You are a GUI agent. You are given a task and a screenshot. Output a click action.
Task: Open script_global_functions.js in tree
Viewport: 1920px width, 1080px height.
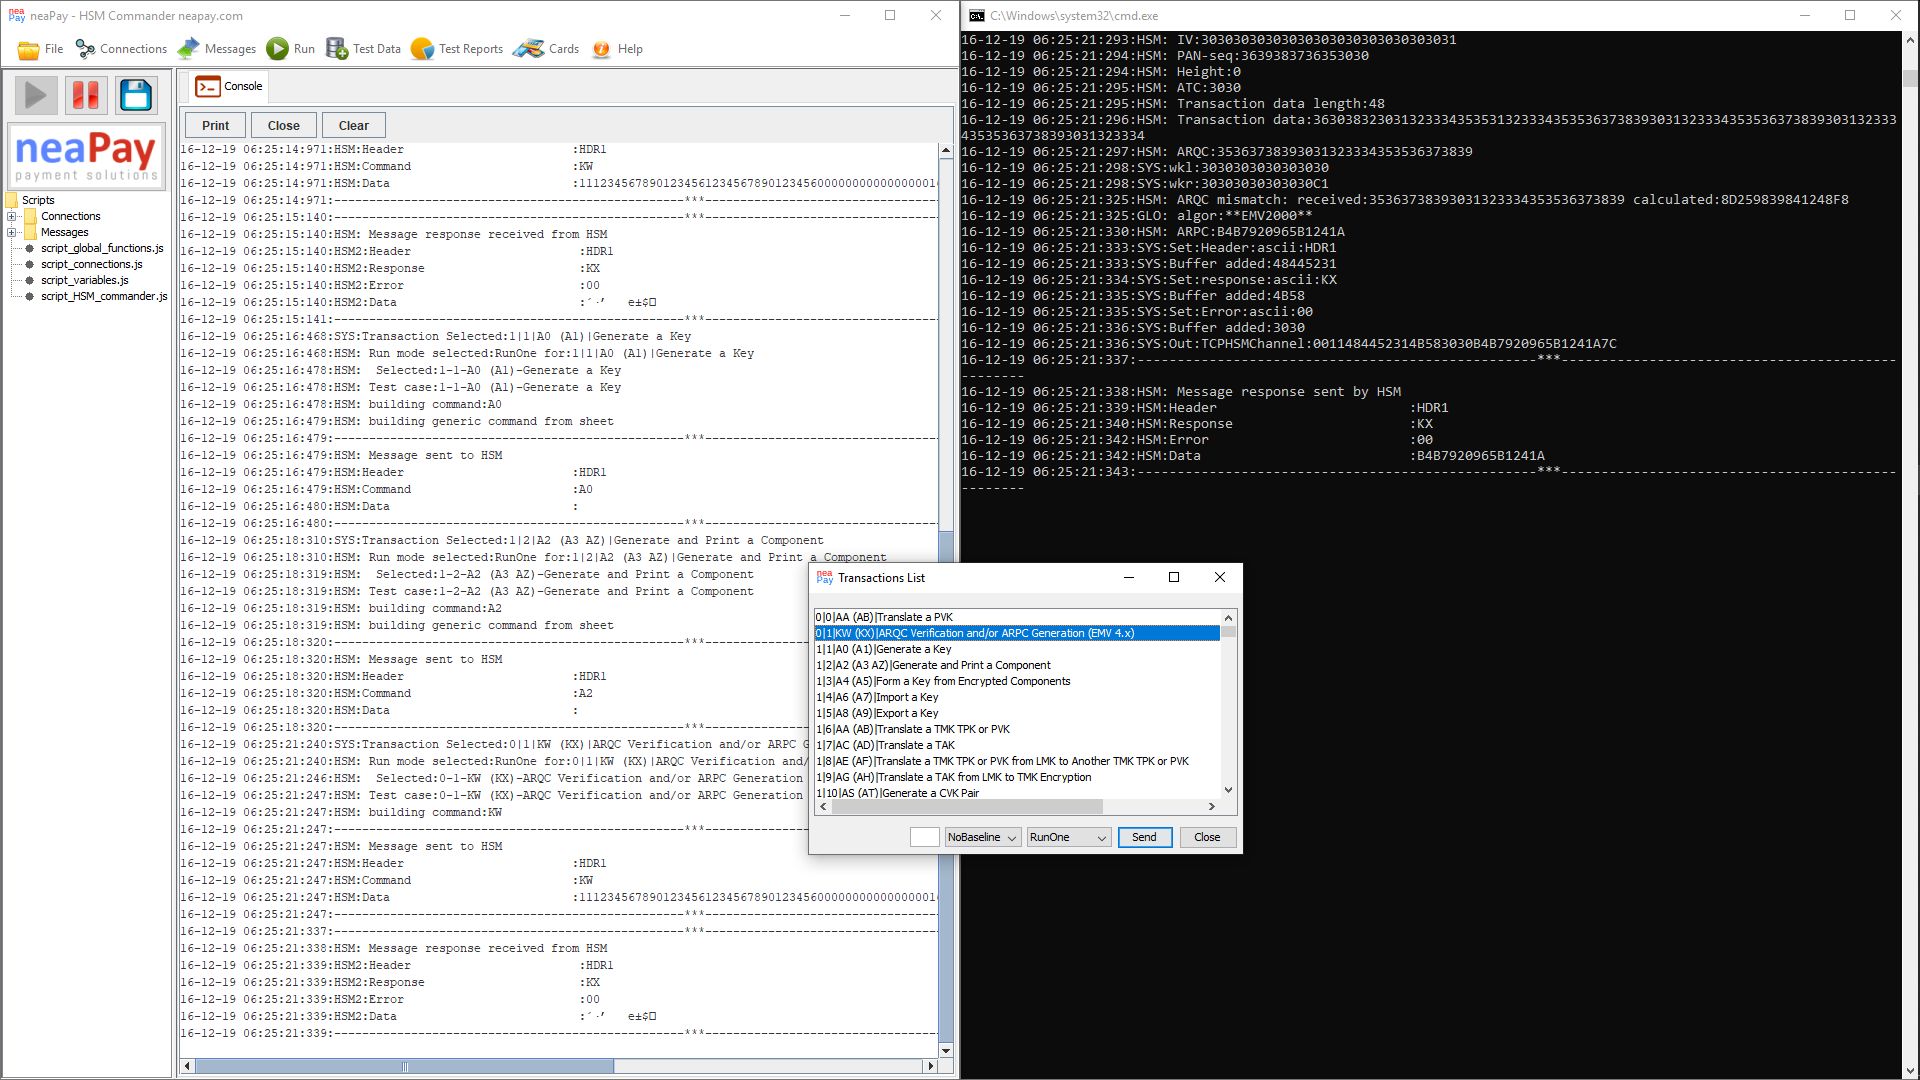click(102, 248)
